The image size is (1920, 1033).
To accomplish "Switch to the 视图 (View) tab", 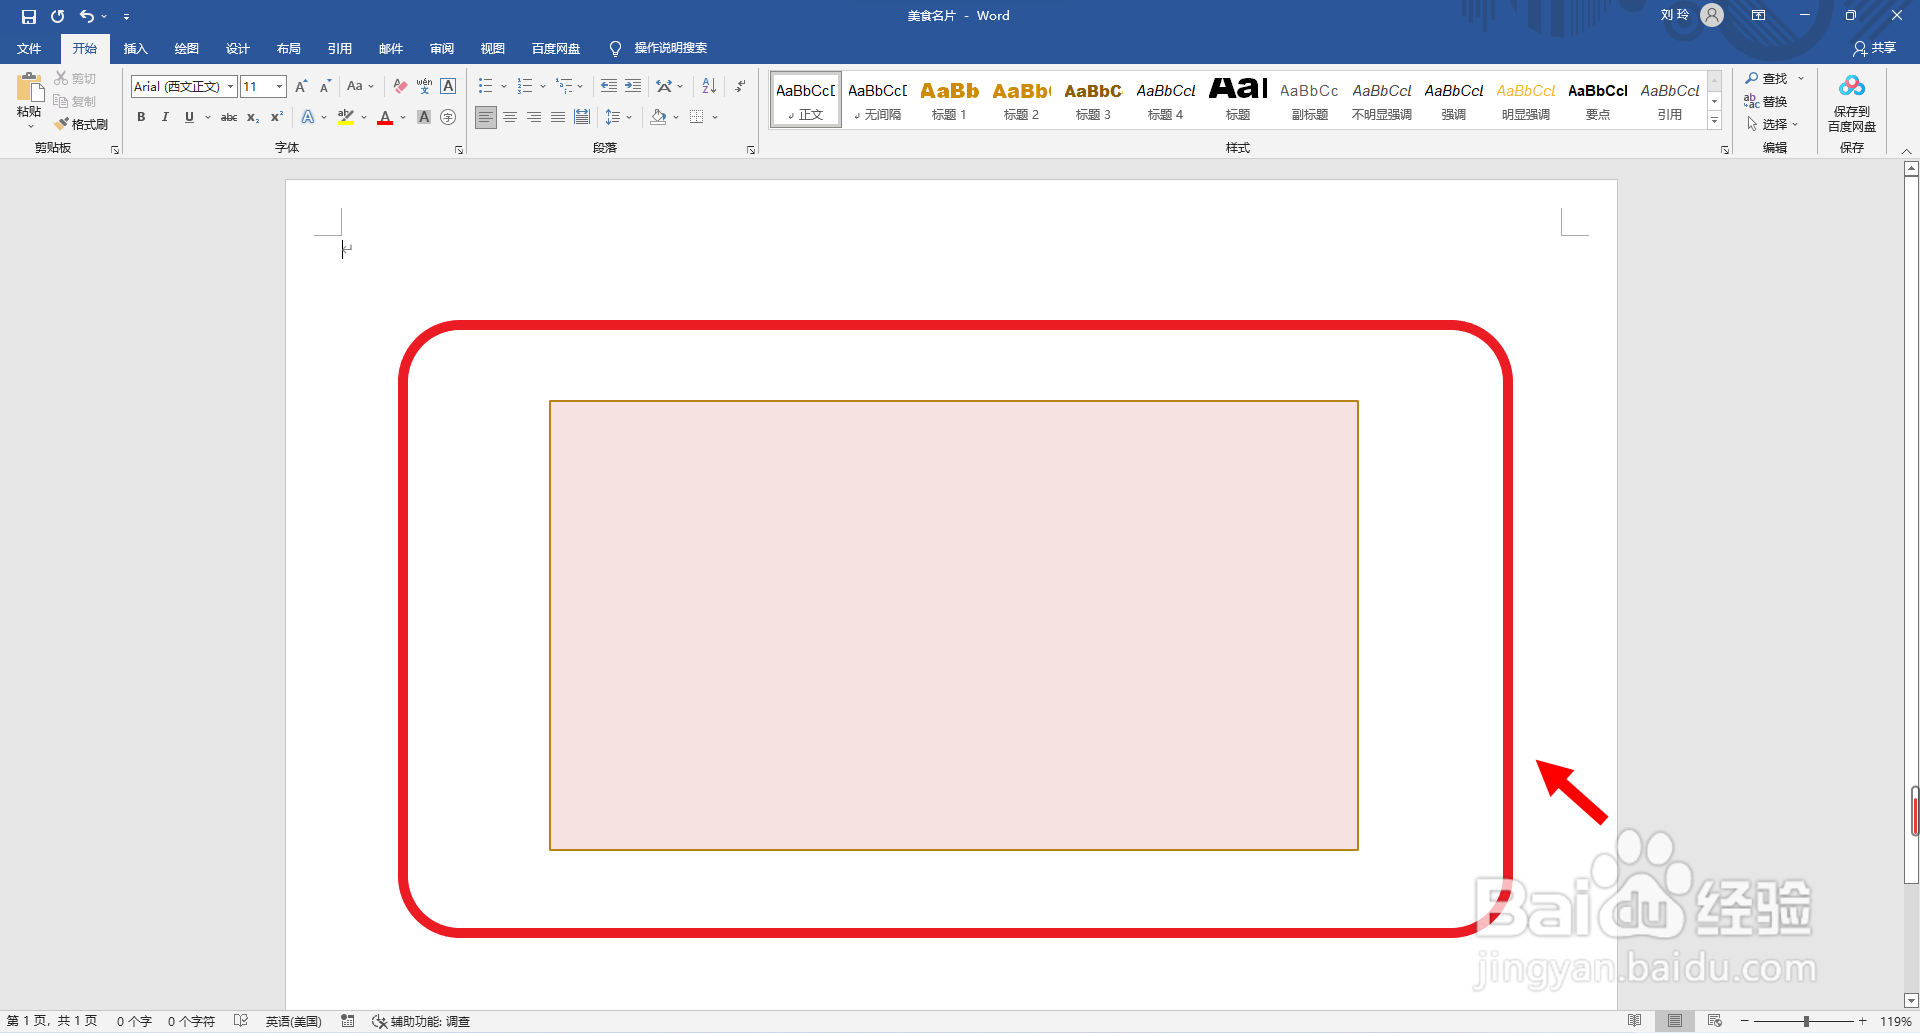I will coord(492,48).
